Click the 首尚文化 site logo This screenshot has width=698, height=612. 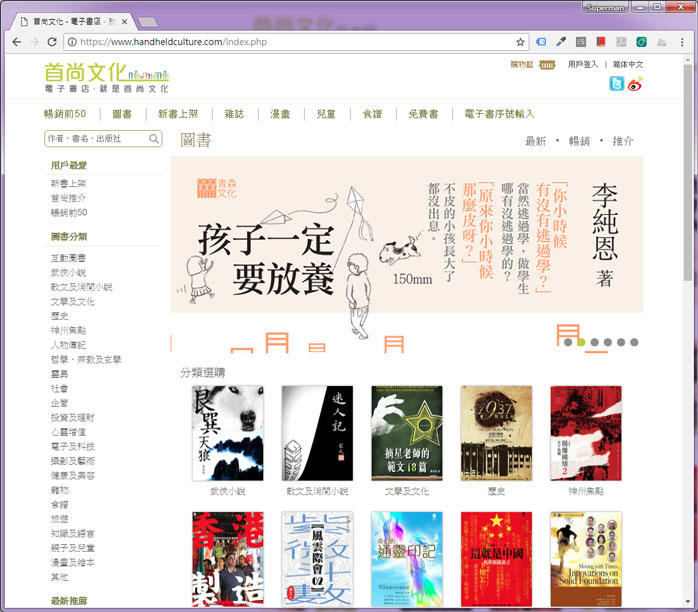(x=106, y=77)
